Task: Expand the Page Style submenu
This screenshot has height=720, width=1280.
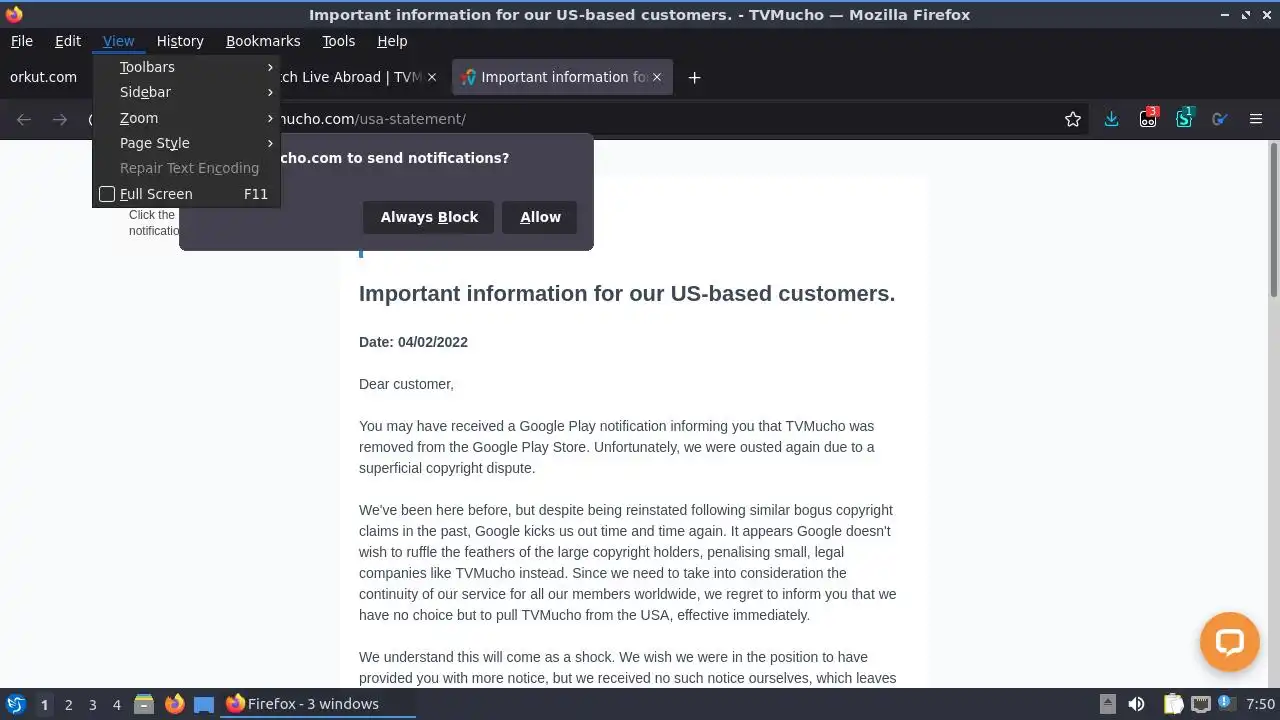Action: (186, 143)
